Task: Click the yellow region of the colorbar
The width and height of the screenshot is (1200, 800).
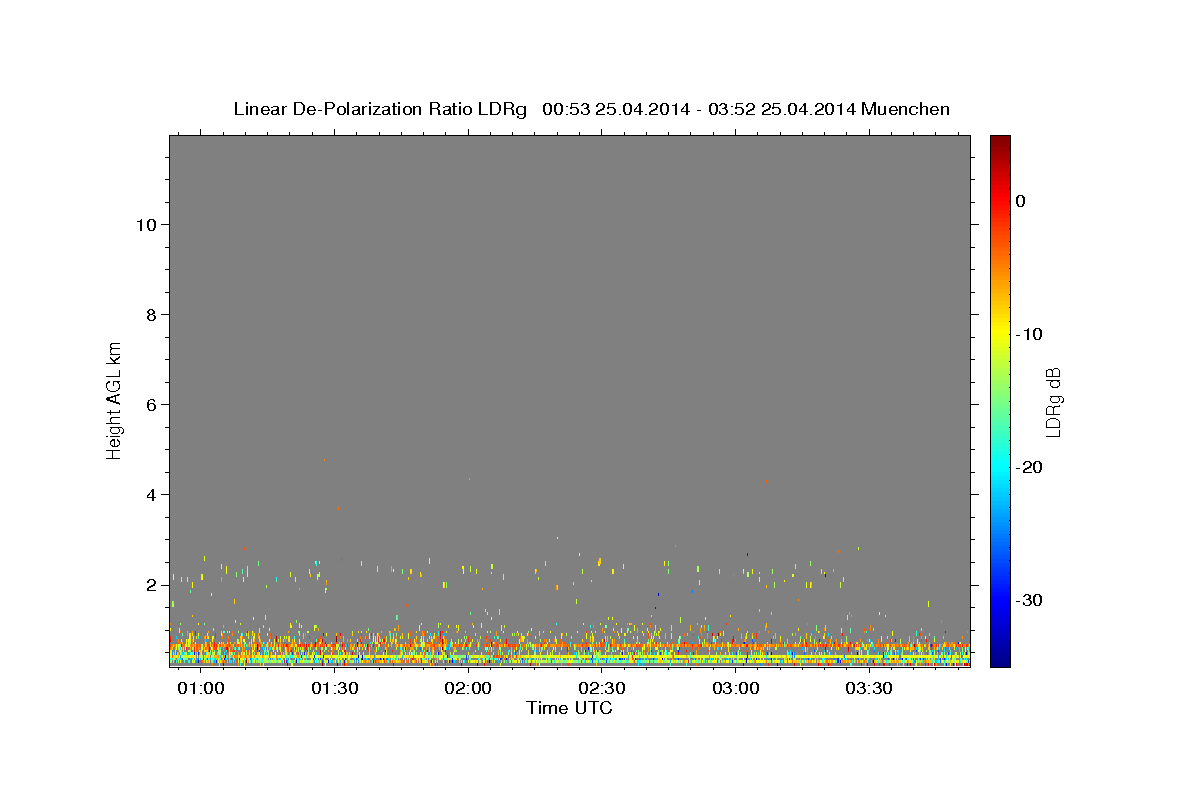Action: point(1000,330)
